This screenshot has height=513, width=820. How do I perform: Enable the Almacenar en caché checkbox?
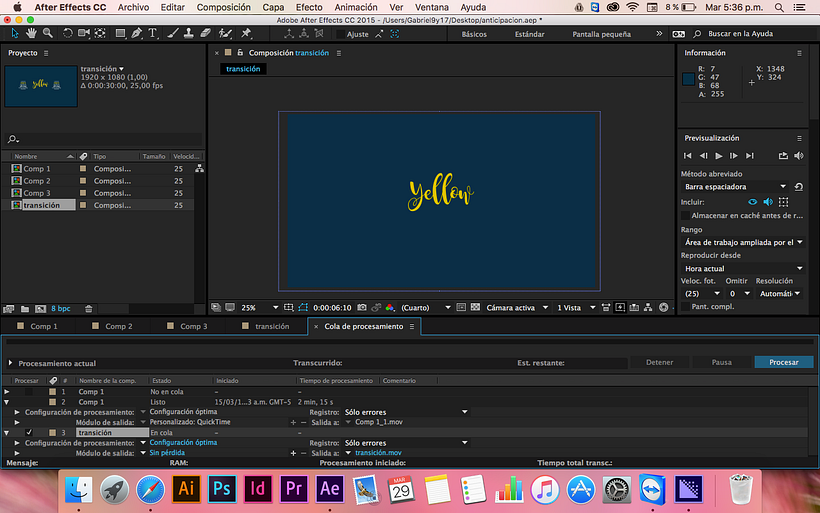click(685, 215)
